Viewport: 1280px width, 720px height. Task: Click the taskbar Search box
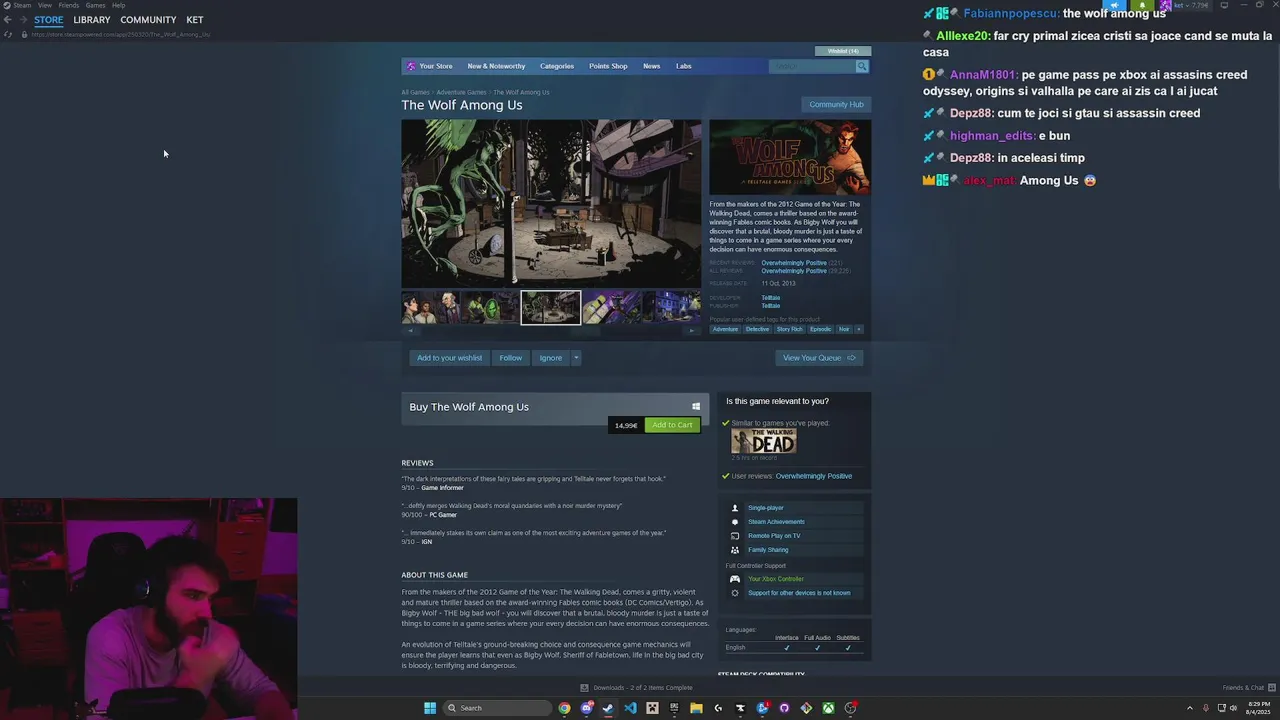[497, 708]
